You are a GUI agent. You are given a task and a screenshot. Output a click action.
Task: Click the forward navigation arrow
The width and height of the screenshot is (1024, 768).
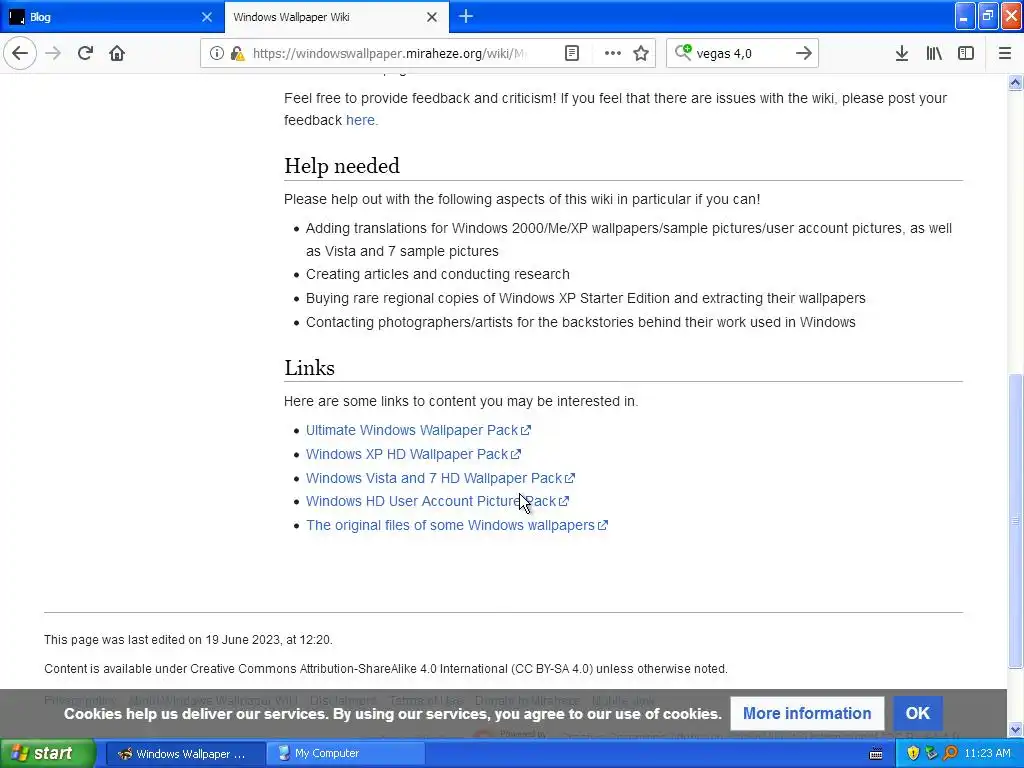click(x=54, y=53)
